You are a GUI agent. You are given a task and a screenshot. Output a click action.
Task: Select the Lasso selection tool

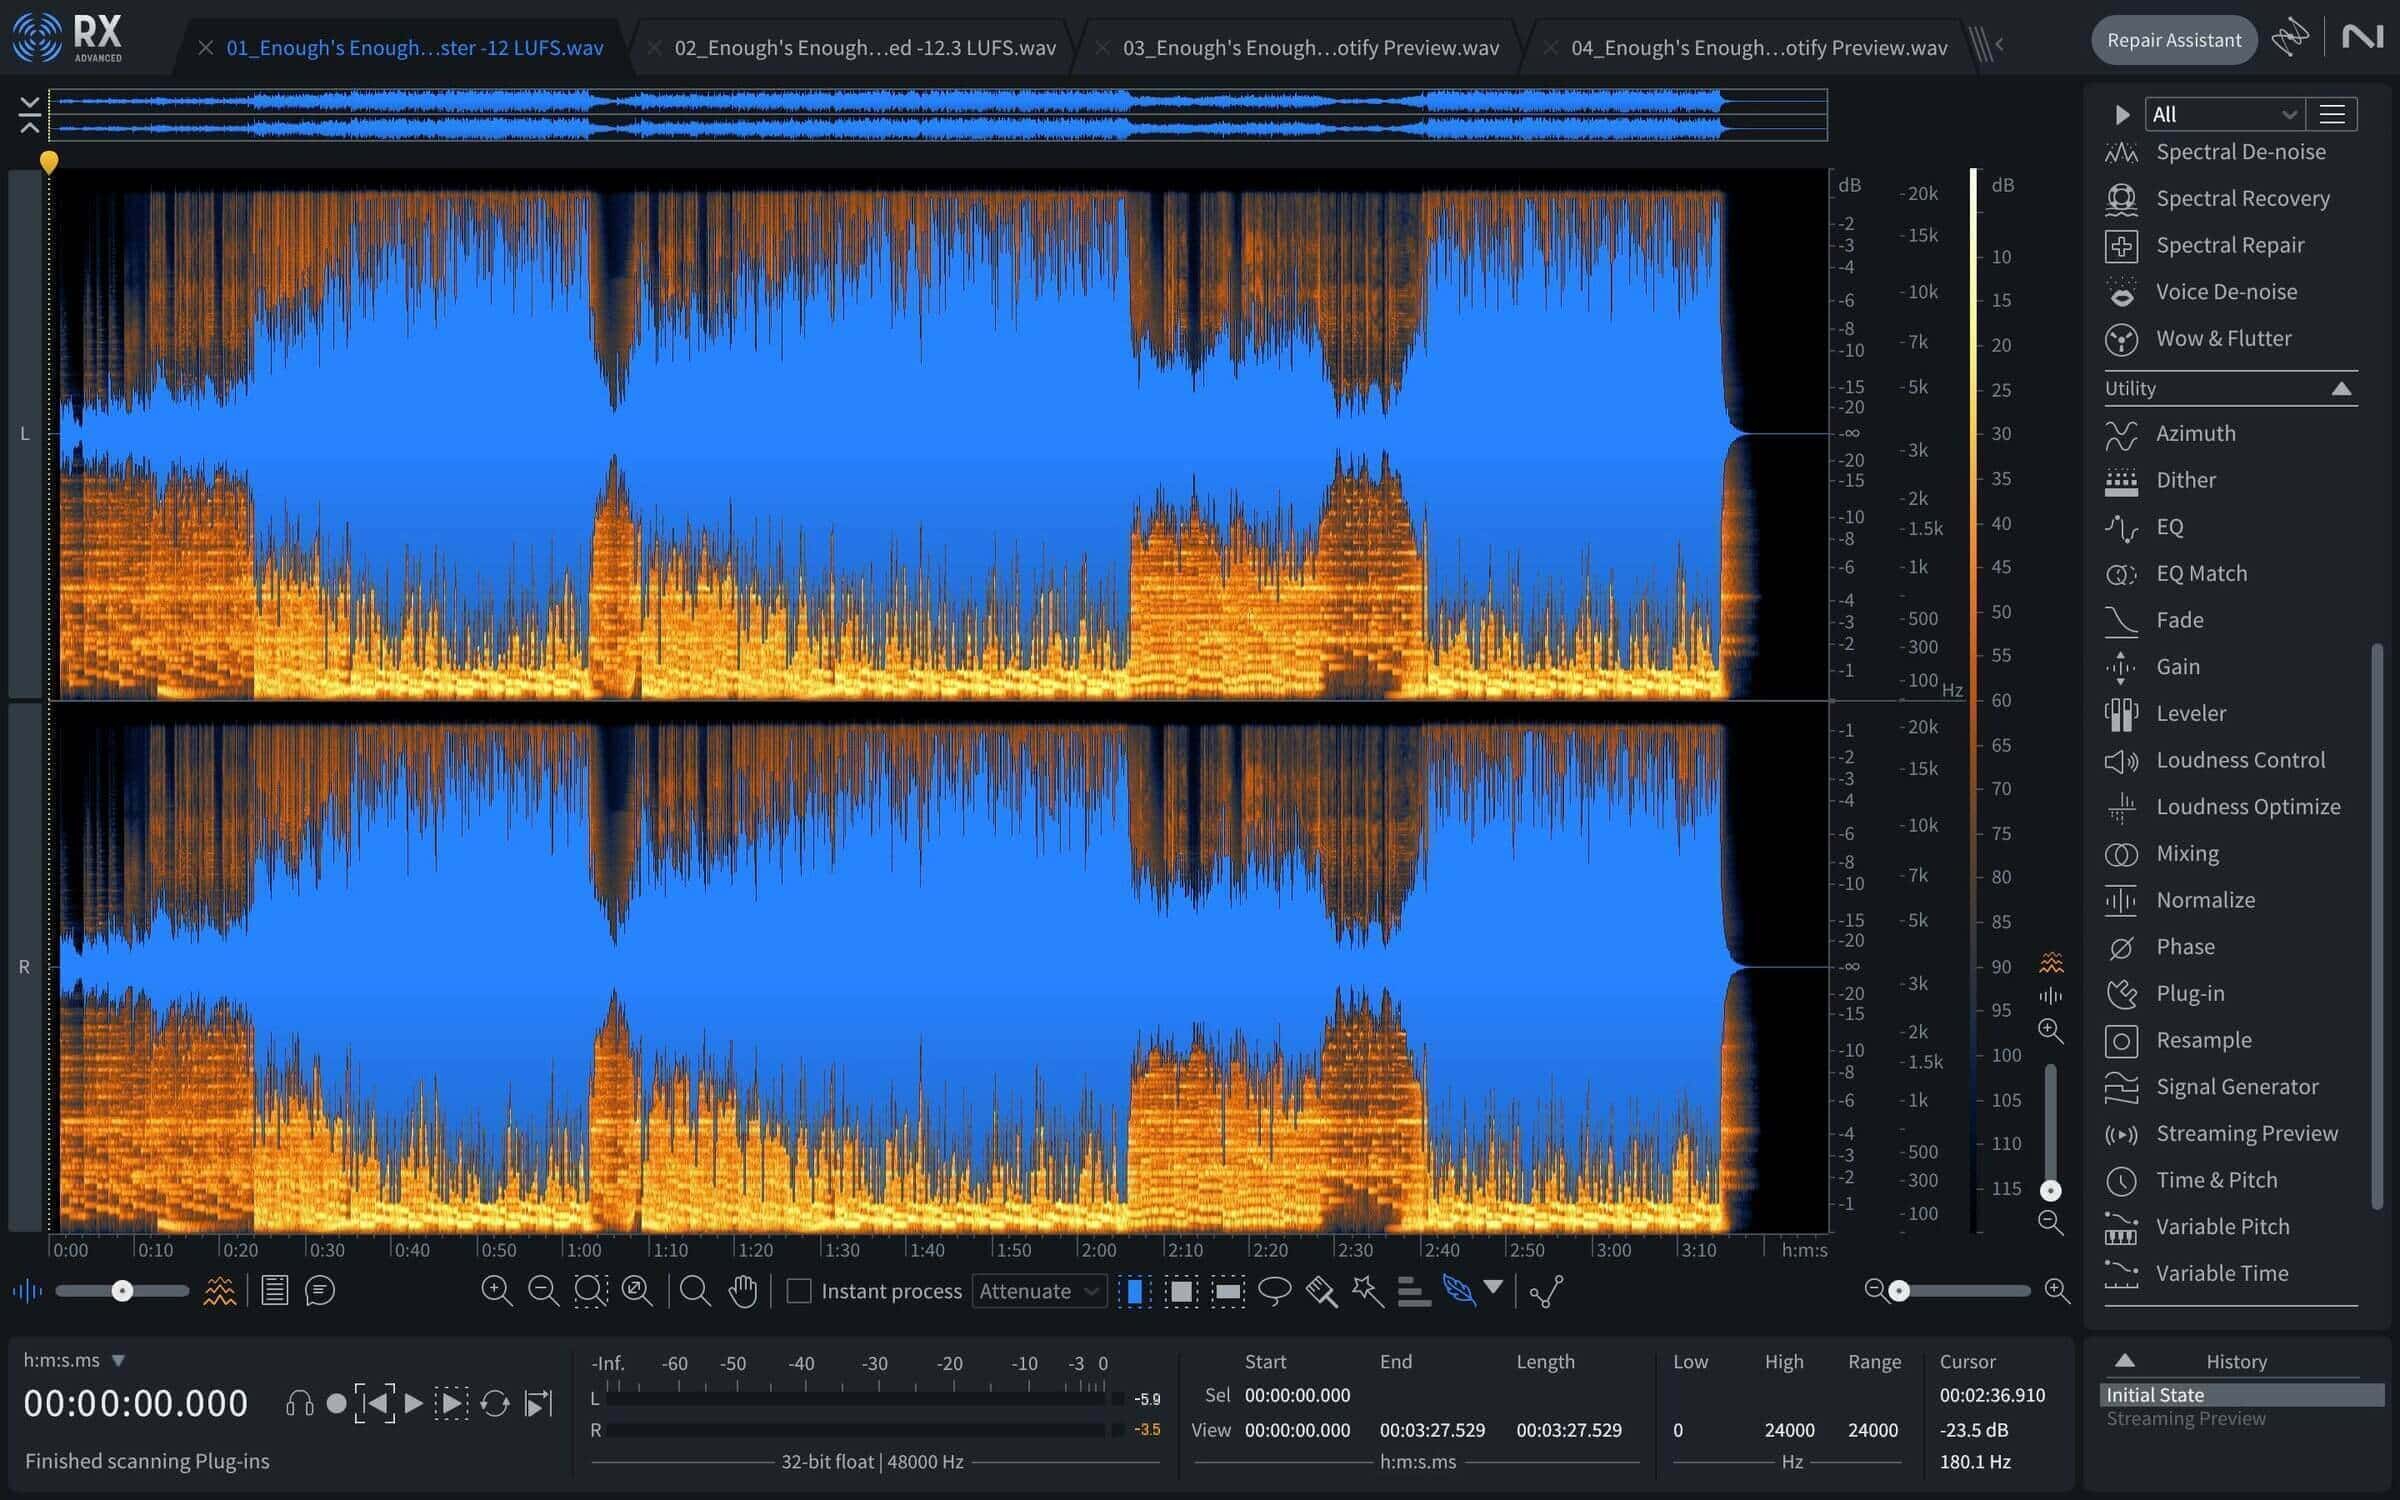click(x=1274, y=1291)
